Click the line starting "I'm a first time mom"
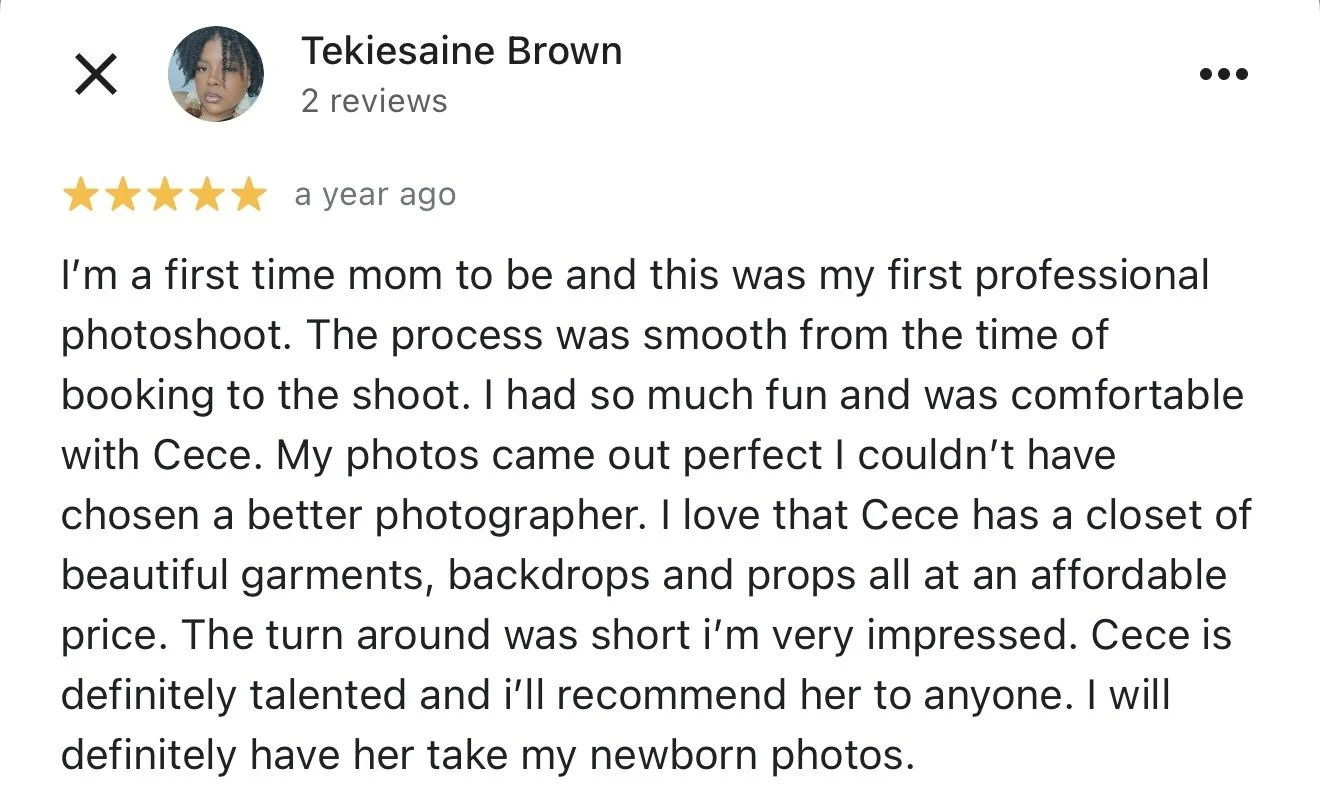Screen dimensions: 1320x794 635,276
